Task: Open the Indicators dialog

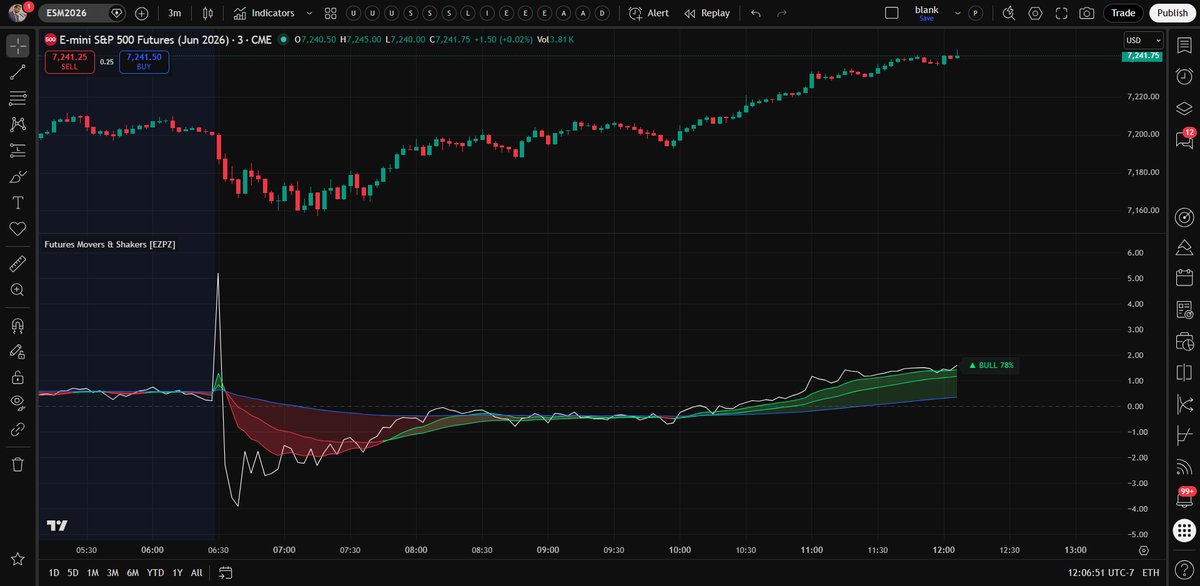Action: 264,13
